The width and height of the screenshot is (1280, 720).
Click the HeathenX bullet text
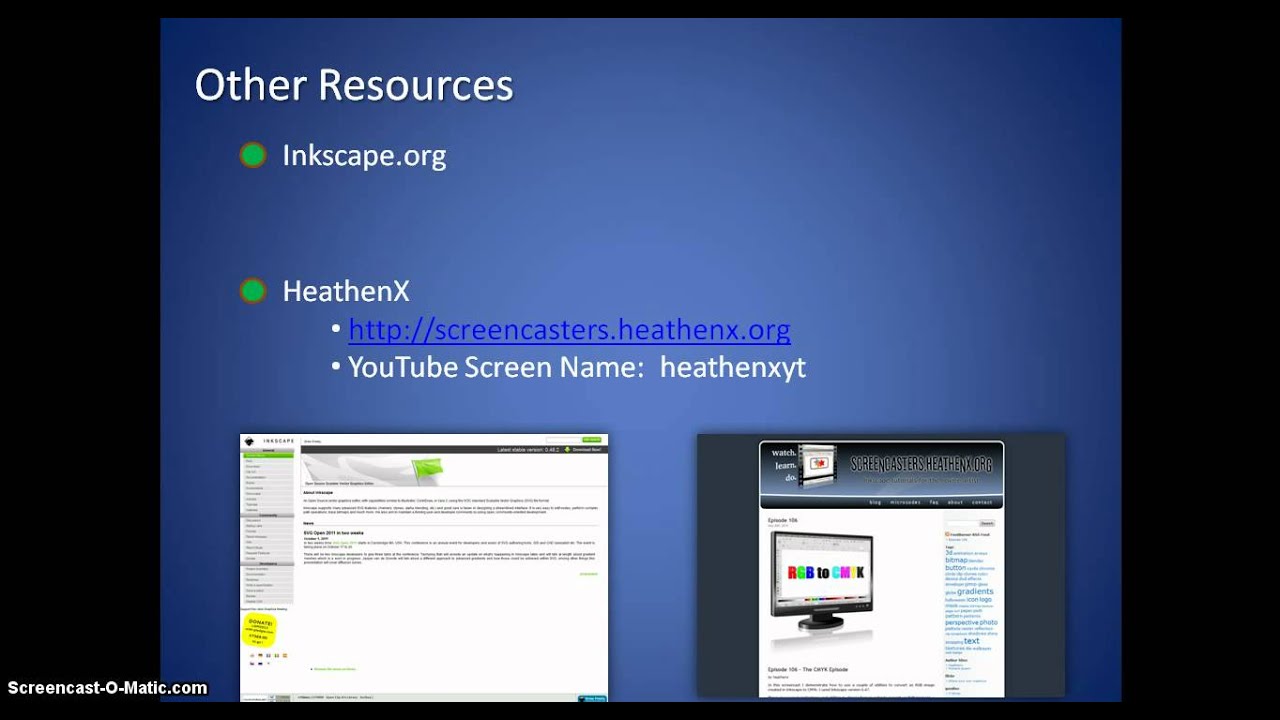346,291
